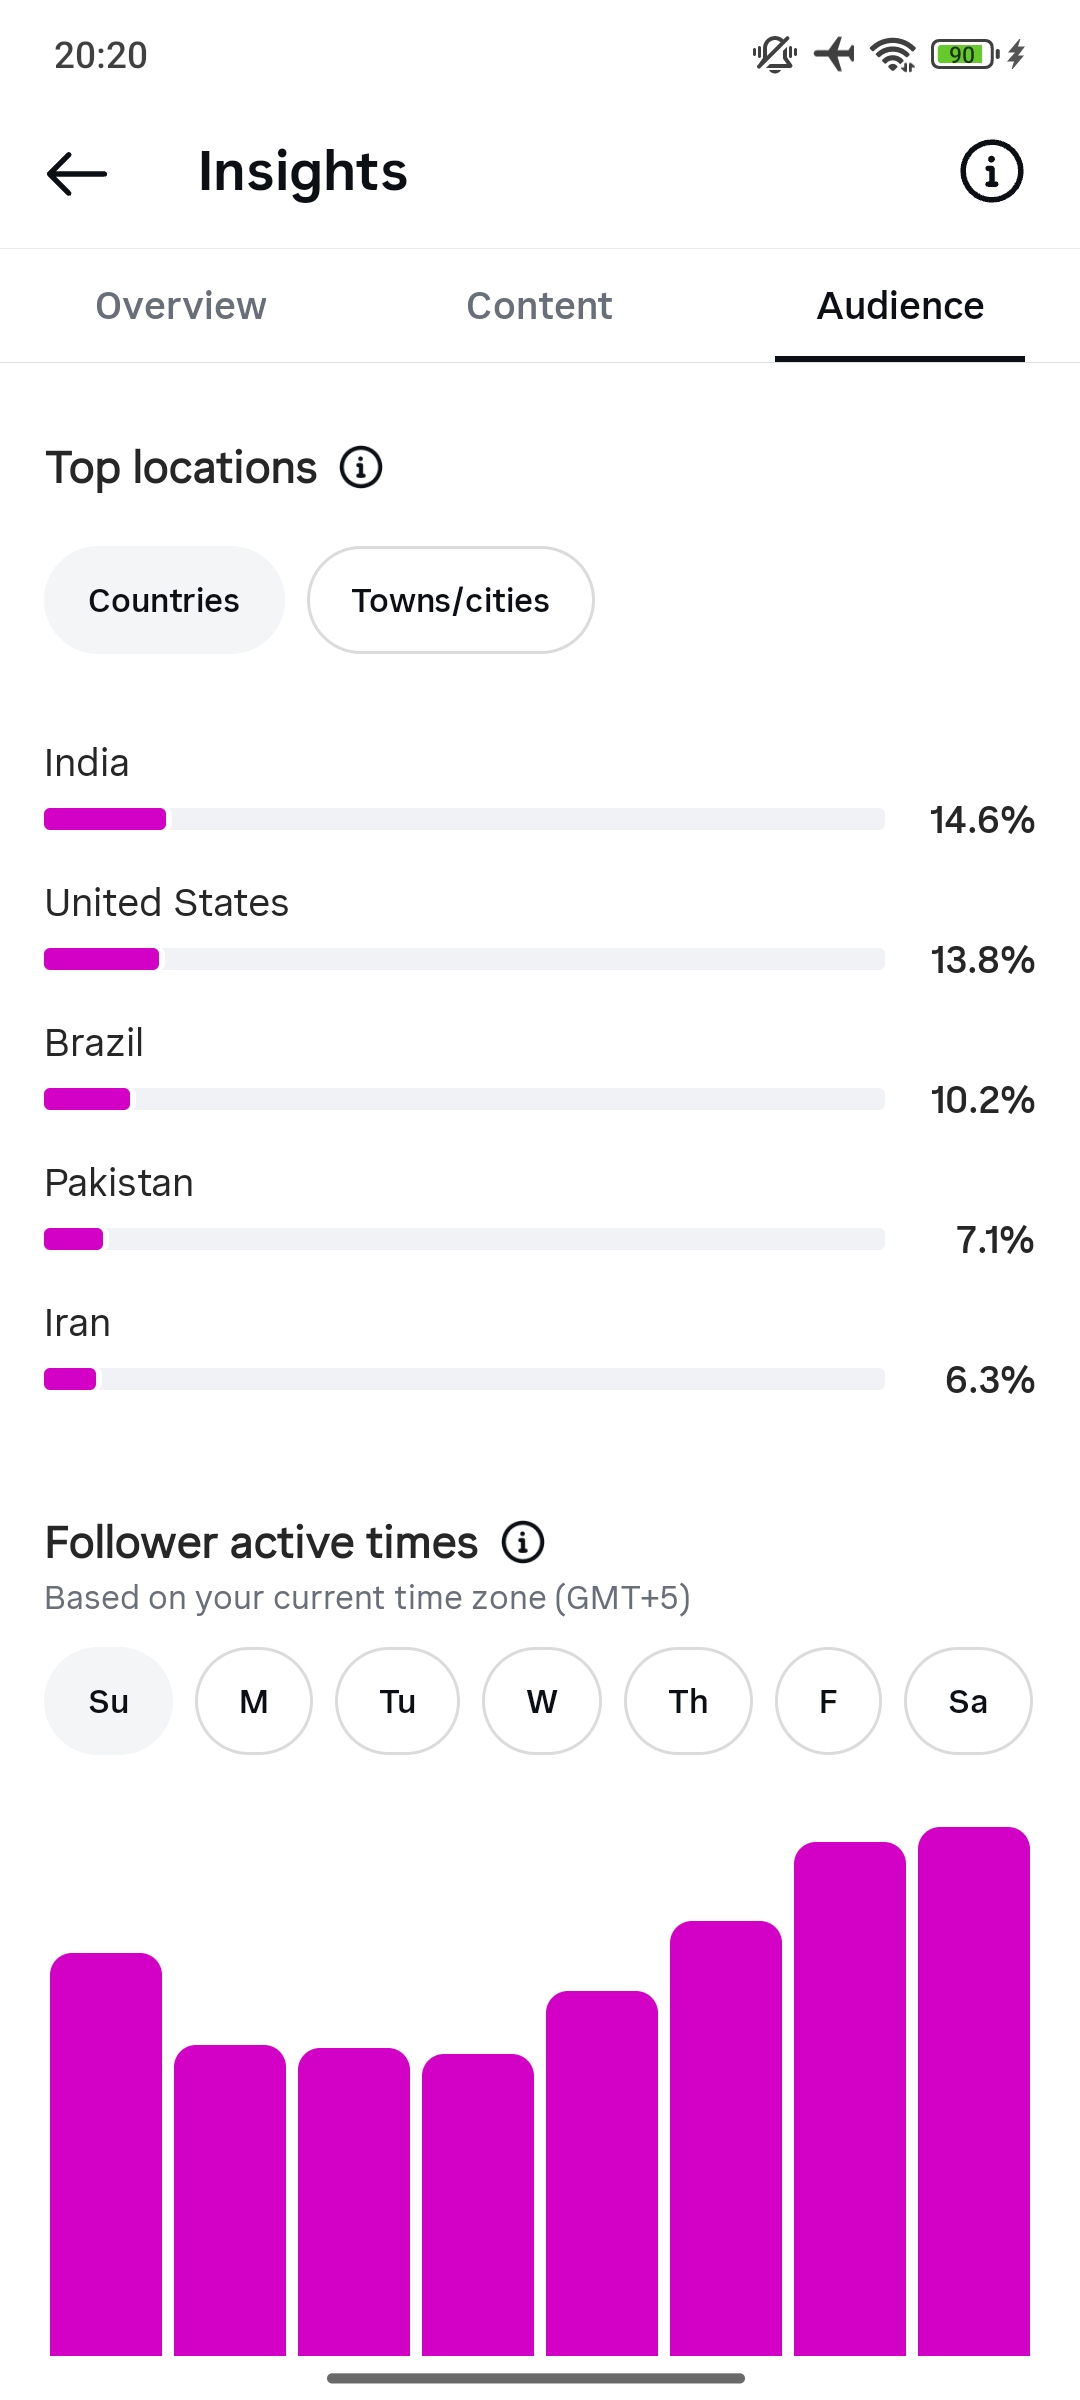Select the Towns/cities filter chip
This screenshot has height=2400, width=1080.
click(x=451, y=600)
